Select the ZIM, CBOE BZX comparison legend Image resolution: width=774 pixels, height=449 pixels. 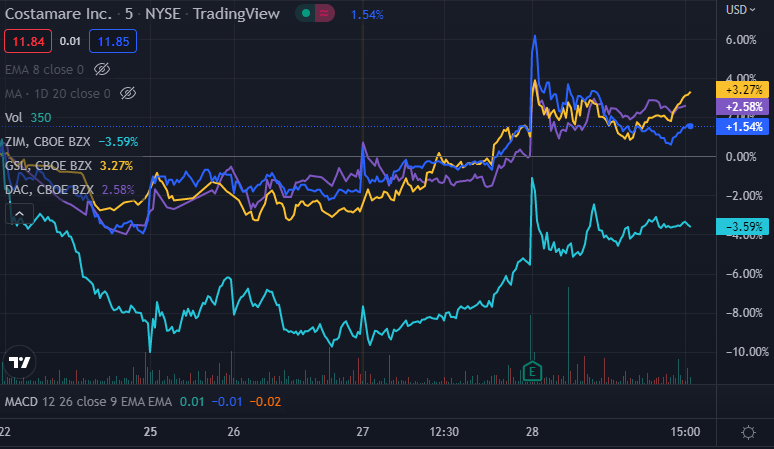[x=47, y=142]
